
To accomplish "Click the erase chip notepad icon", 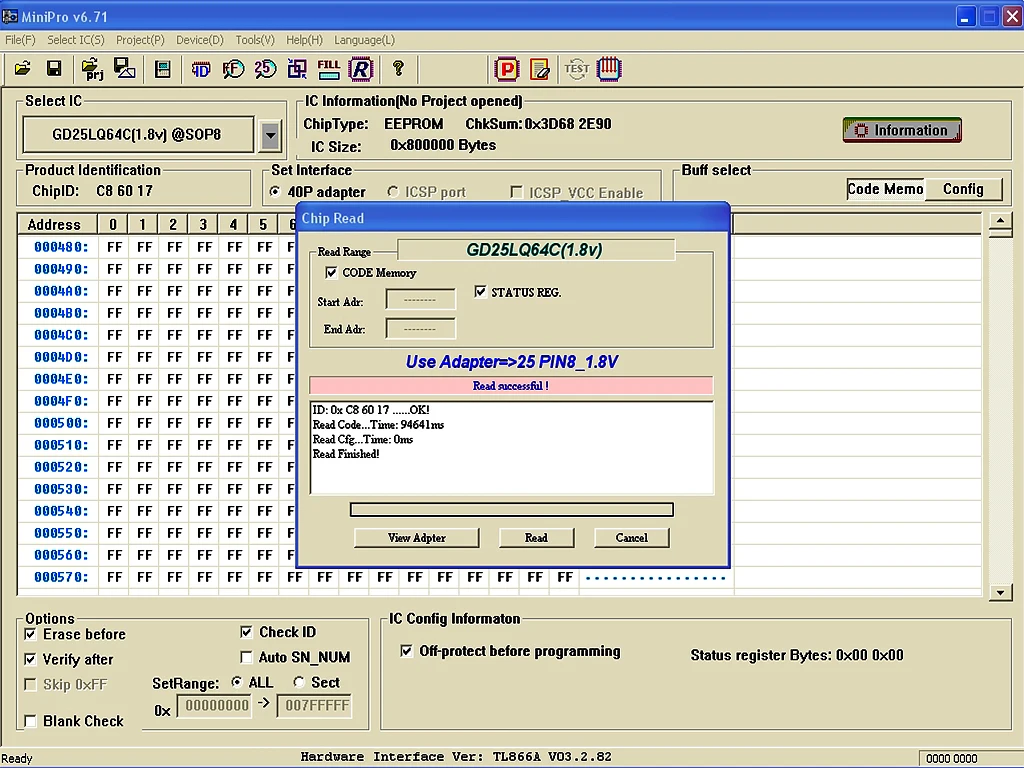I will click(x=539, y=69).
